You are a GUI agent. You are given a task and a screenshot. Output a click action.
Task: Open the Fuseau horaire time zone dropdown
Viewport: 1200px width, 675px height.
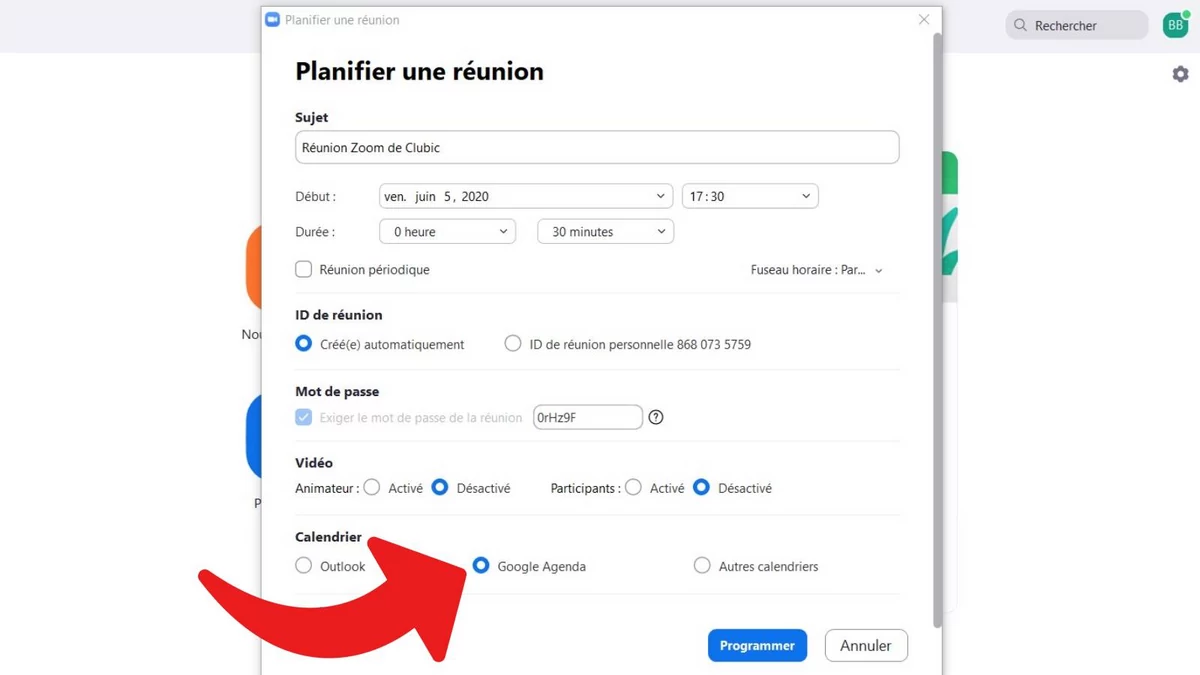(817, 270)
